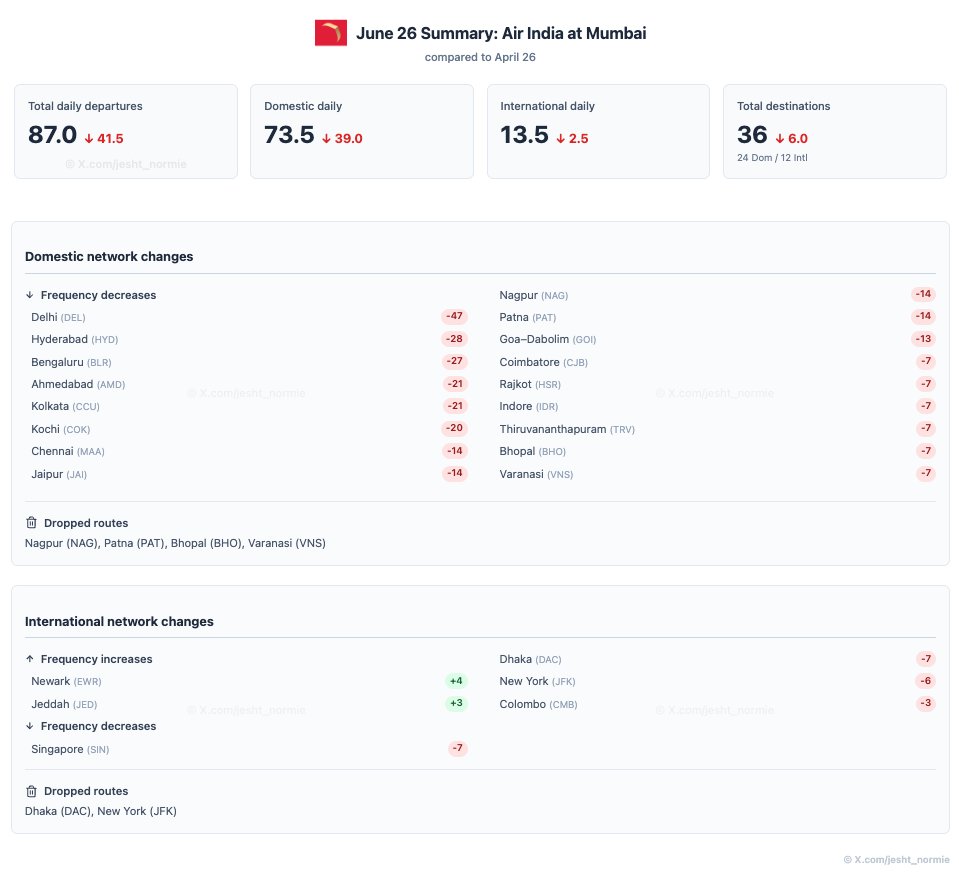Click the Singapore (SIN) row
The height and width of the screenshot is (877, 959).
(x=249, y=749)
